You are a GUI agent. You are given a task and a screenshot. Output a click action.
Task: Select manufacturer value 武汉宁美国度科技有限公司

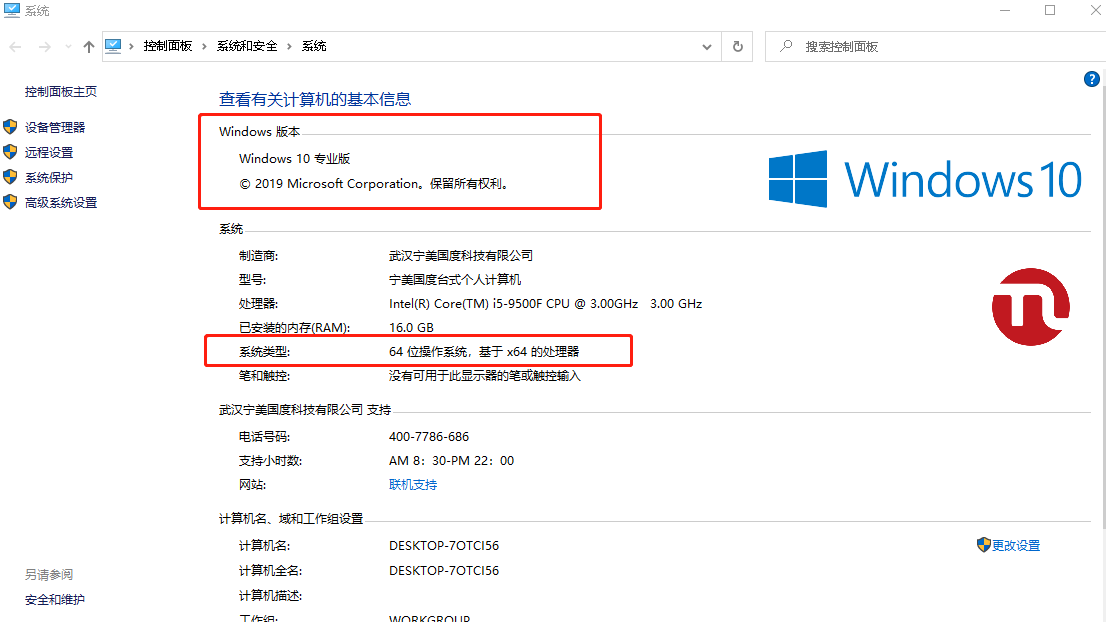coord(461,256)
